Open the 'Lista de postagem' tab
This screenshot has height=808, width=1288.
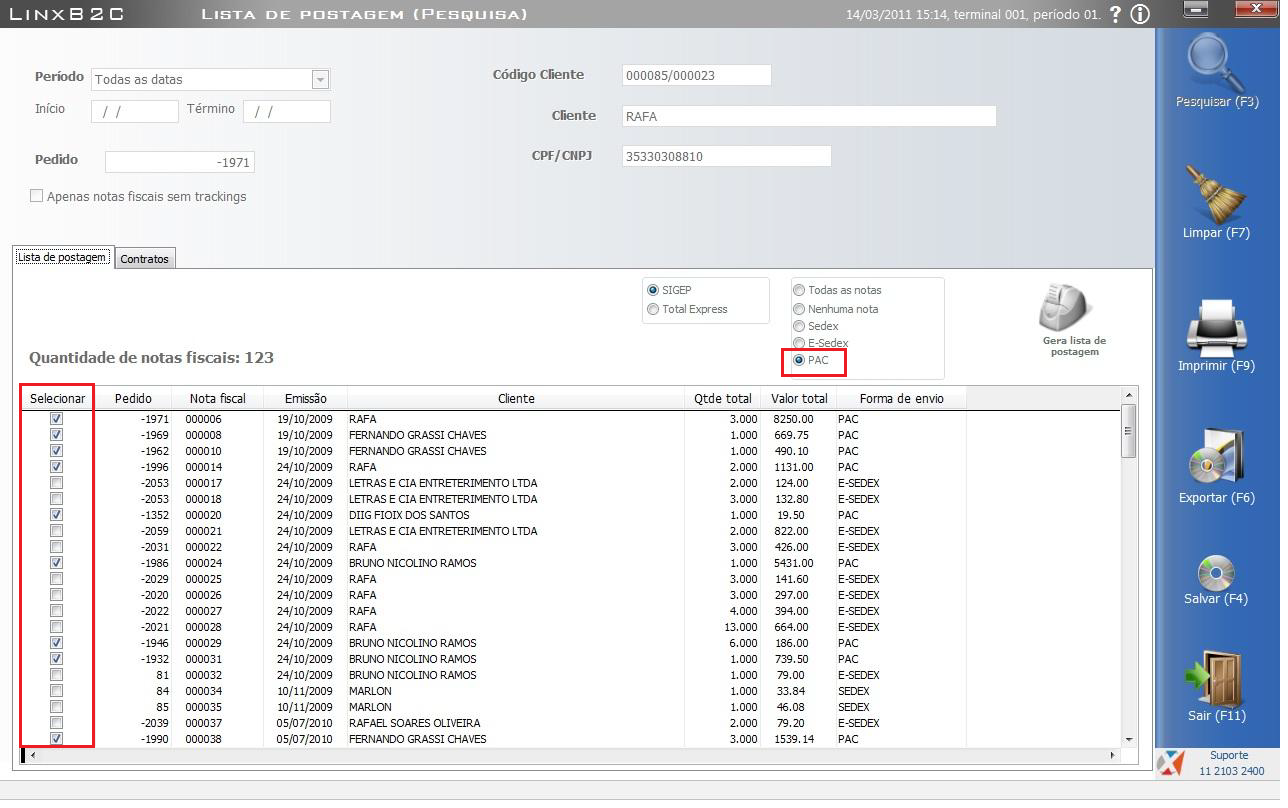[x=63, y=257]
